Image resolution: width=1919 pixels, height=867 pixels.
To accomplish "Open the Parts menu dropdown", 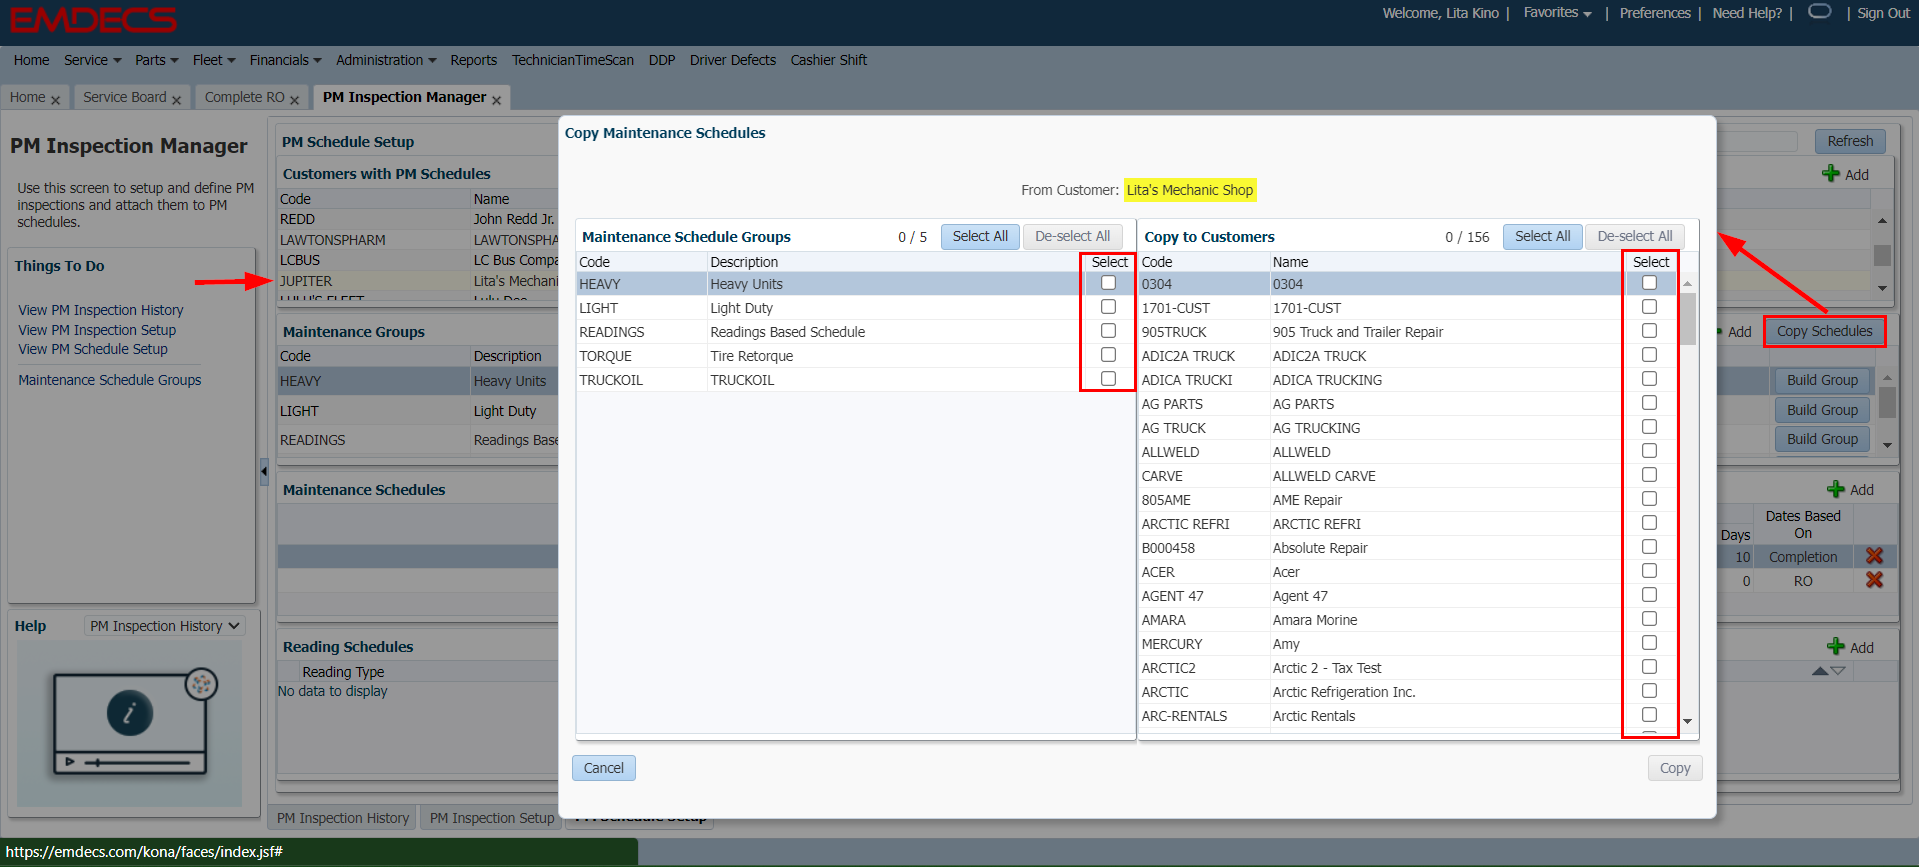I will pos(157,60).
